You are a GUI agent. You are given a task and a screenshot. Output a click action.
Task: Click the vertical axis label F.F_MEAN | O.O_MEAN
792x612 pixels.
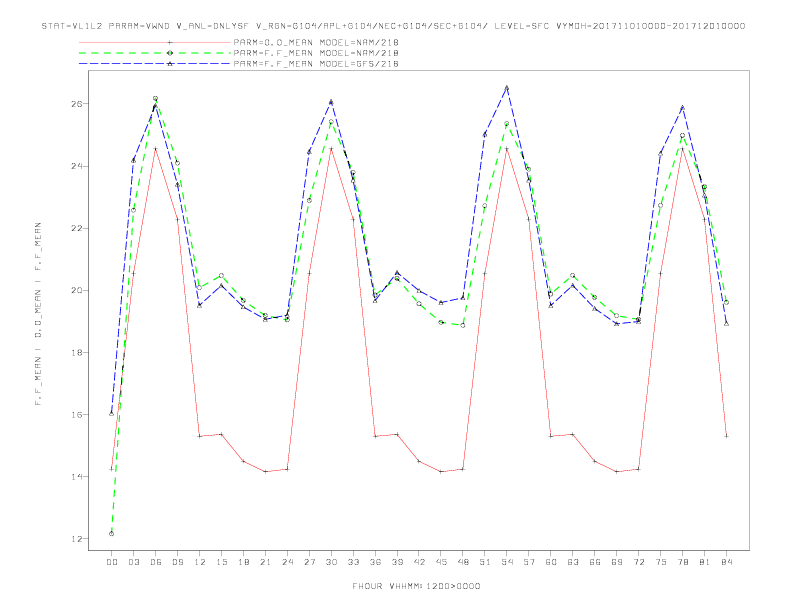(x=38, y=314)
